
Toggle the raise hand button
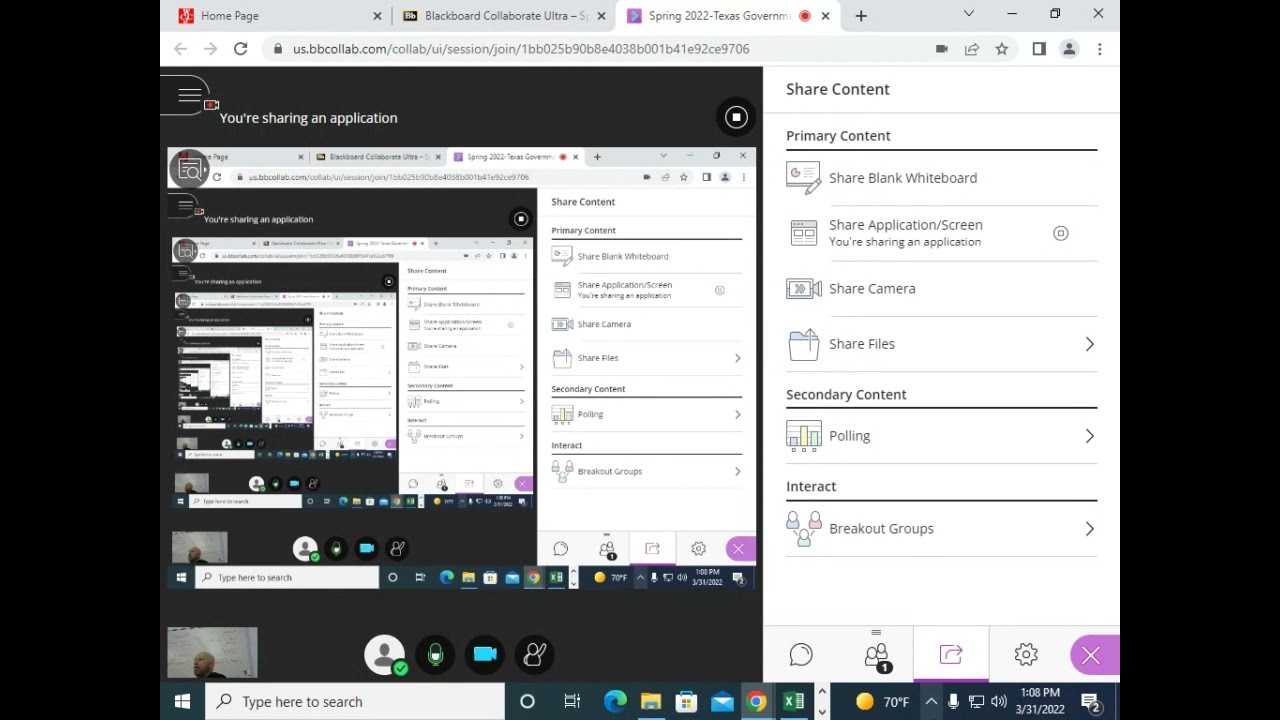(x=535, y=654)
